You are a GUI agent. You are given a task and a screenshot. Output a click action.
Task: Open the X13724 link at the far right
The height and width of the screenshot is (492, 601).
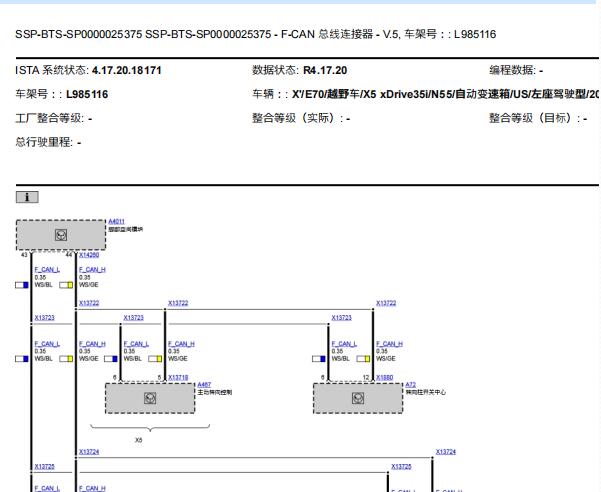click(x=446, y=452)
